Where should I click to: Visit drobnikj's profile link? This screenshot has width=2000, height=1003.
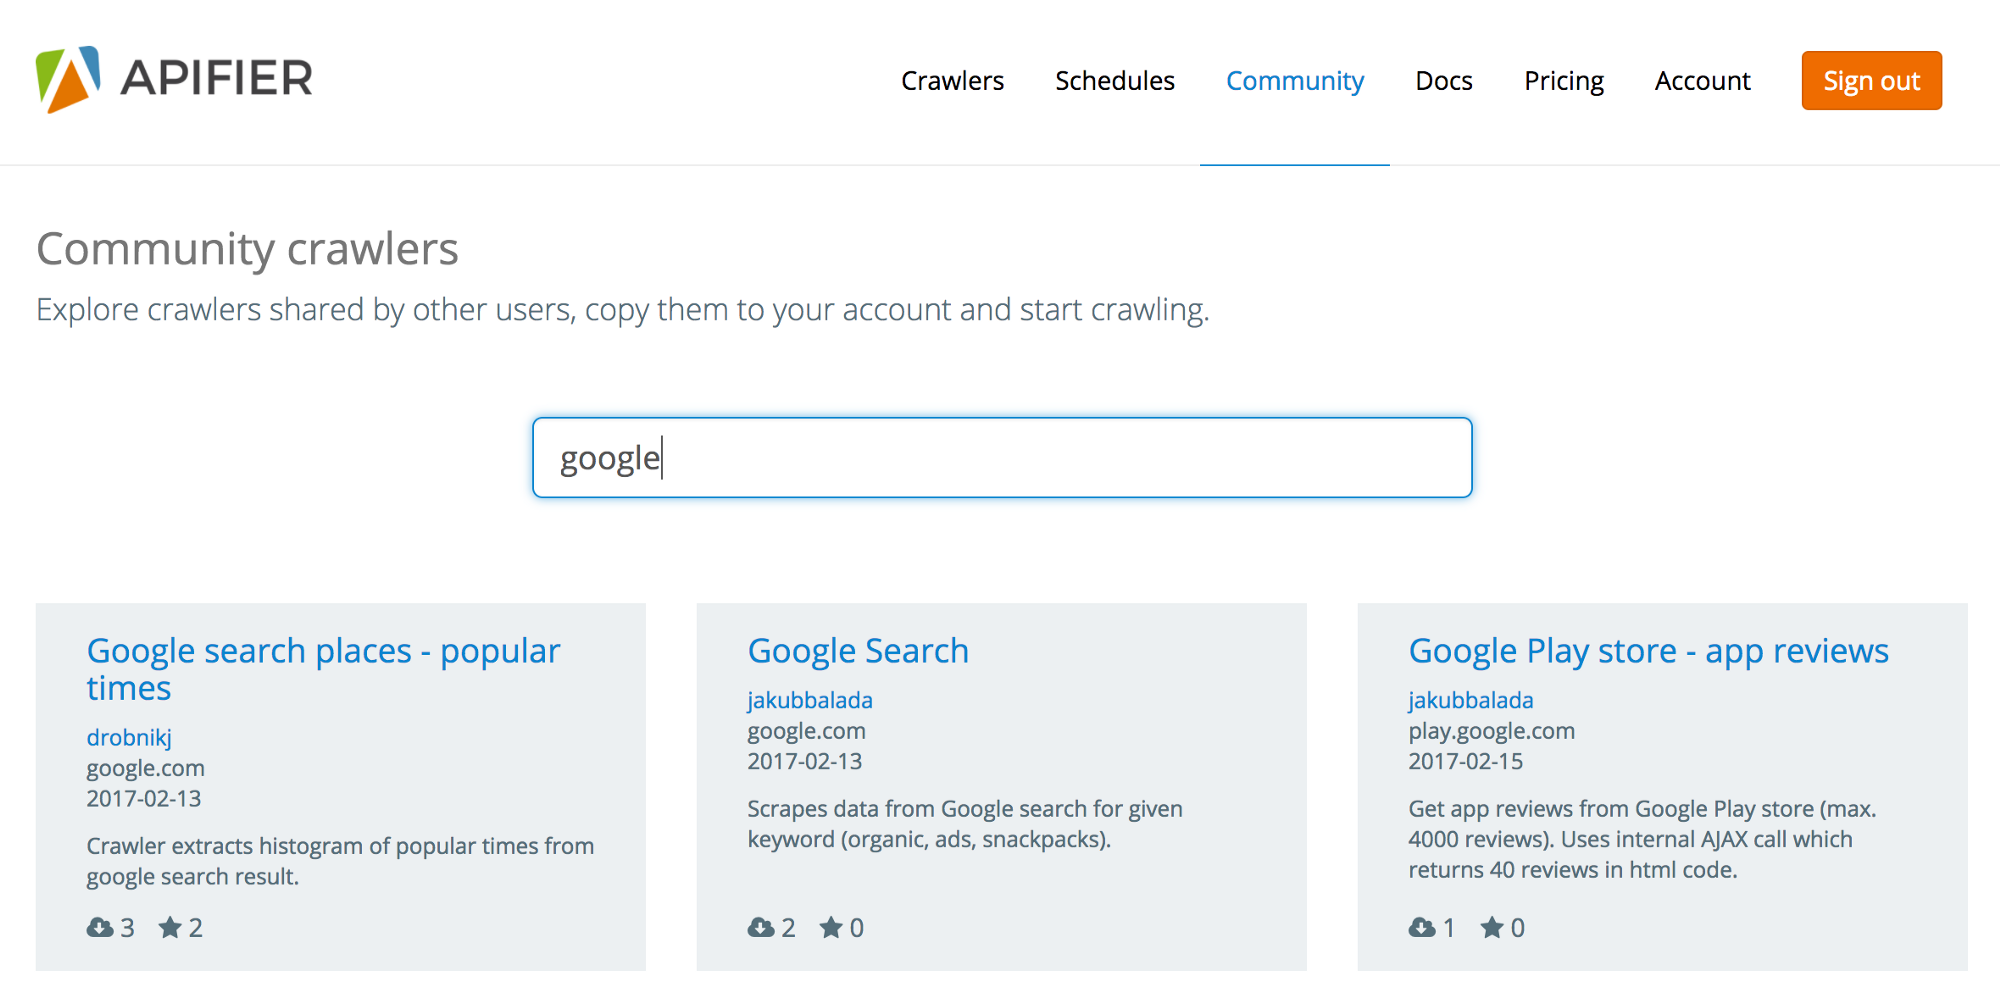(x=128, y=737)
